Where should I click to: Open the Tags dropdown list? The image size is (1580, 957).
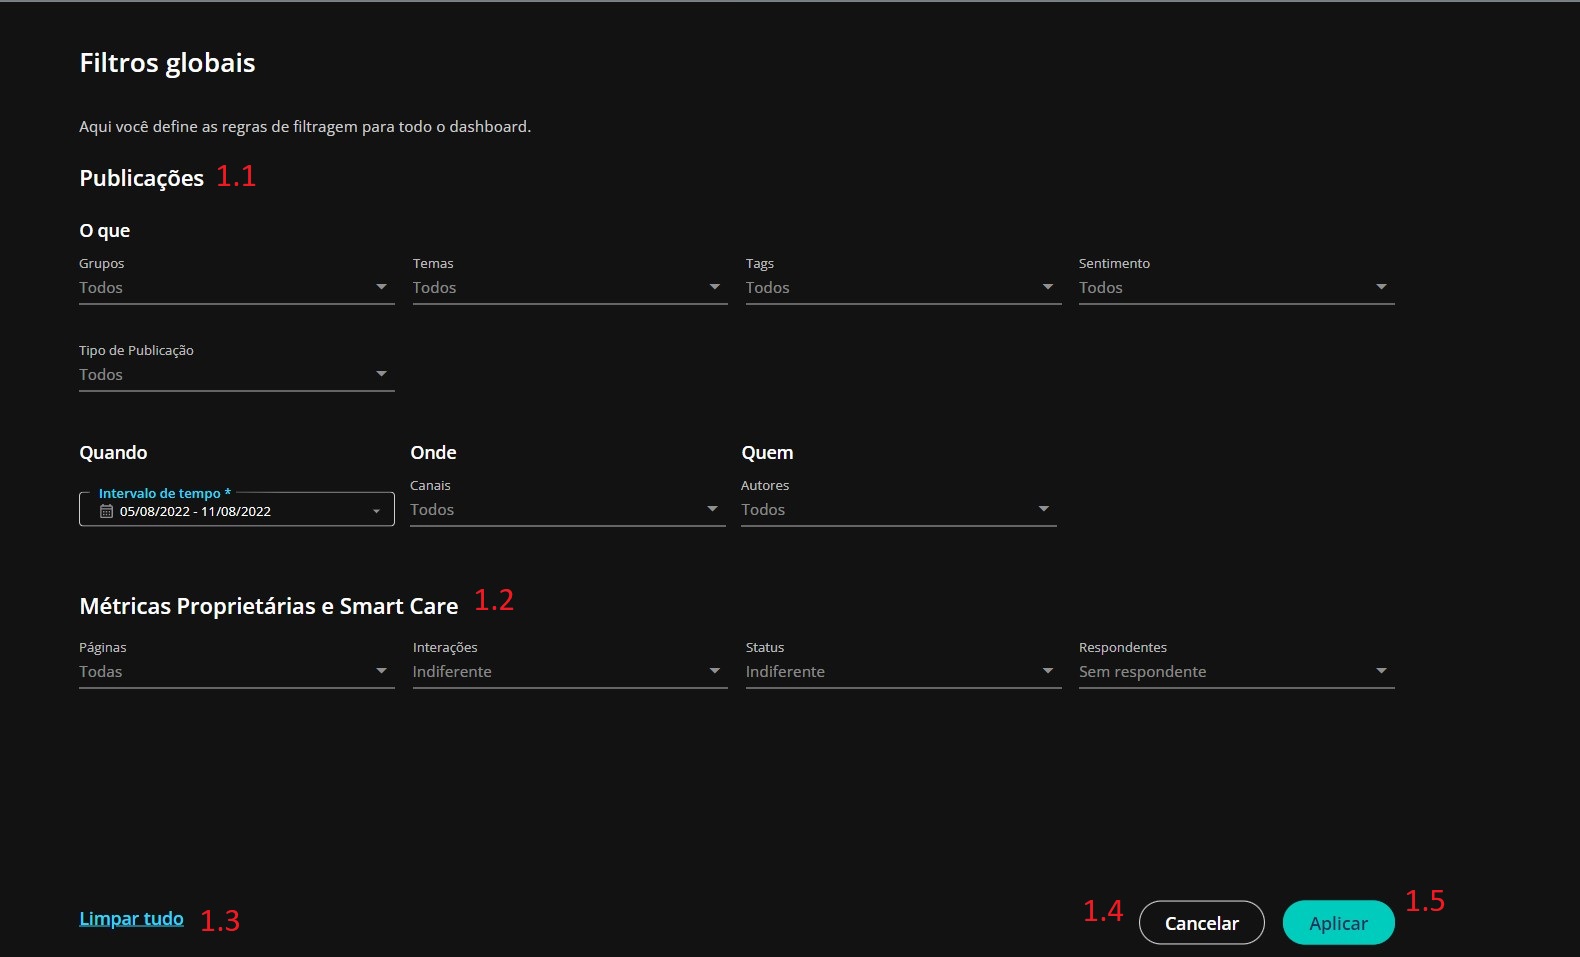pyautogui.click(x=902, y=288)
